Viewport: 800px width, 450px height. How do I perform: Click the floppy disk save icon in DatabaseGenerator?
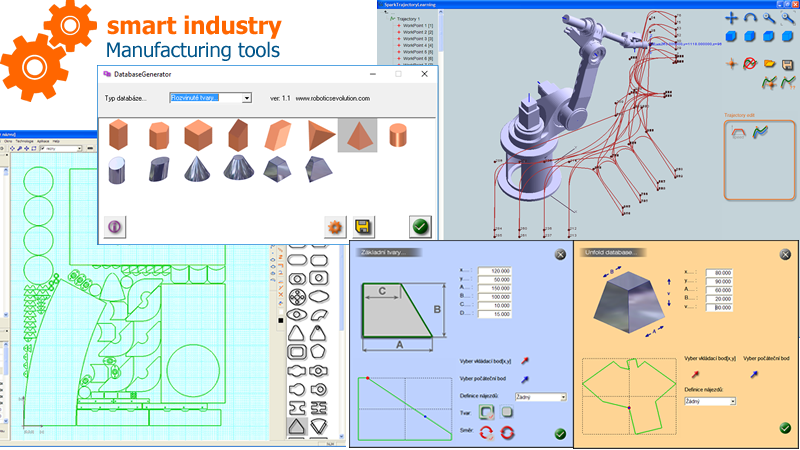[363, 227]
